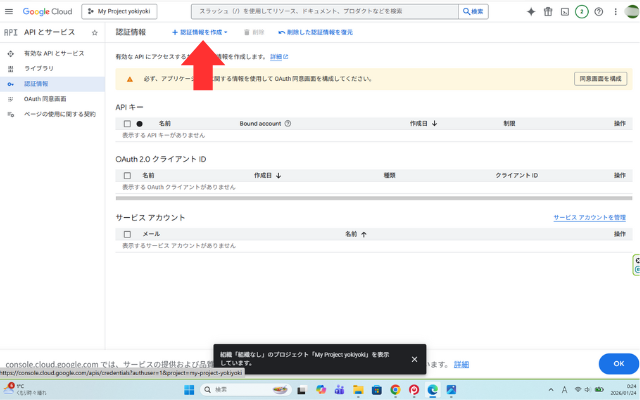Check the select-all box in サービス アカウント table
The height and width of the screenshot is (400, 640).
127,233
